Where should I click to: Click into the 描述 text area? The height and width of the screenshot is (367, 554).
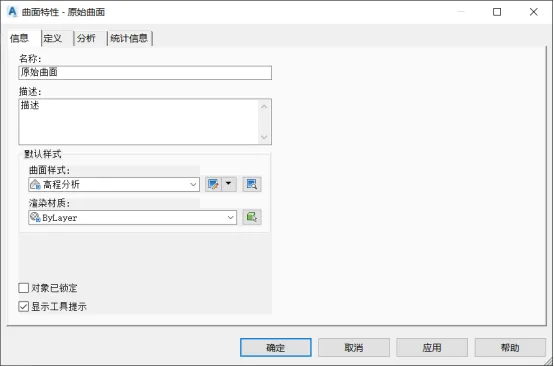[x=139, y=122]
